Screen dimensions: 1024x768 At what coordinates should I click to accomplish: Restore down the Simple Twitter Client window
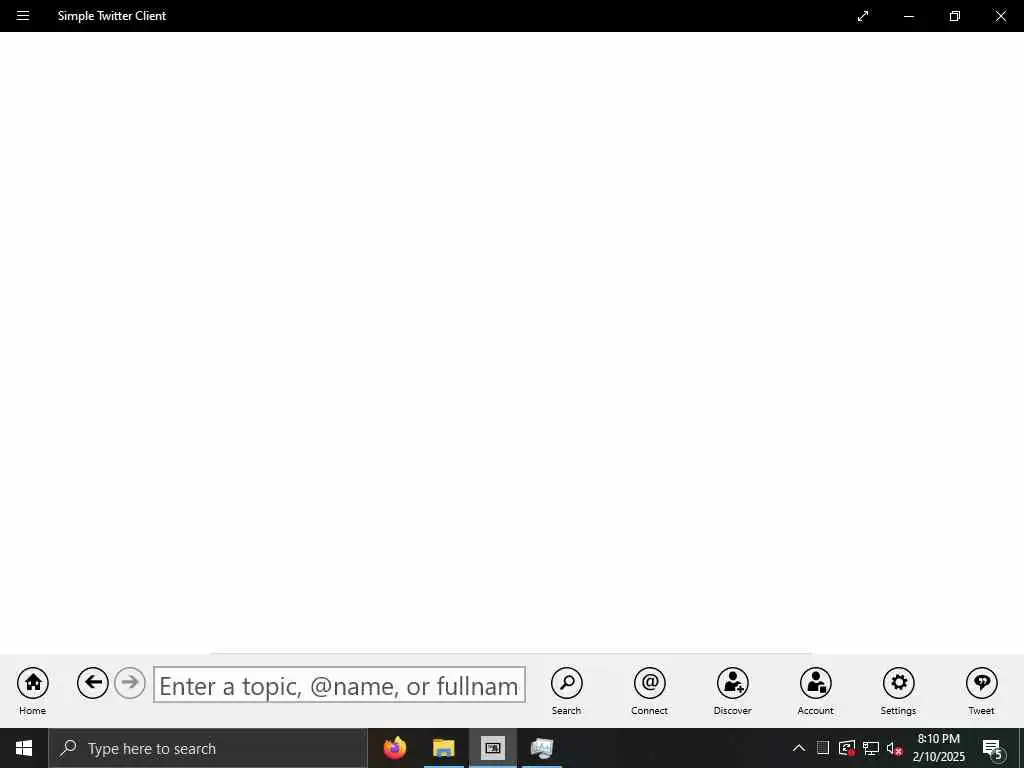click(955, 16)
